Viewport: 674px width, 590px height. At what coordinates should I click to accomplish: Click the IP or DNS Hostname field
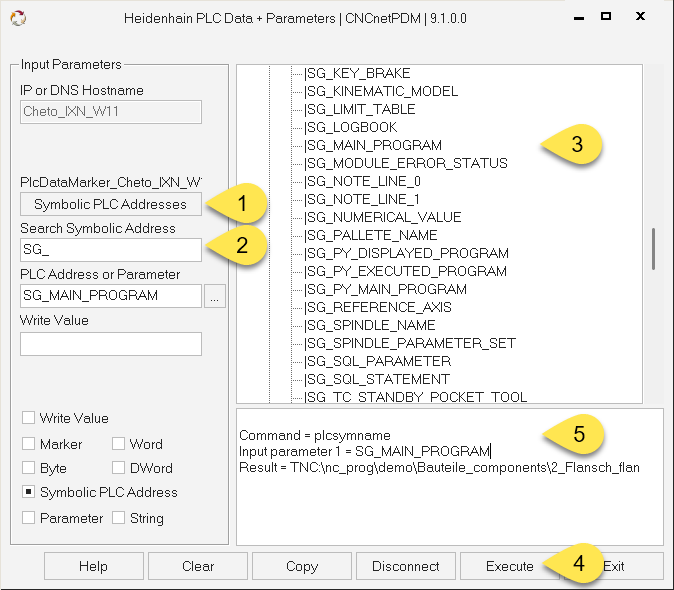(x=110, y=112)
